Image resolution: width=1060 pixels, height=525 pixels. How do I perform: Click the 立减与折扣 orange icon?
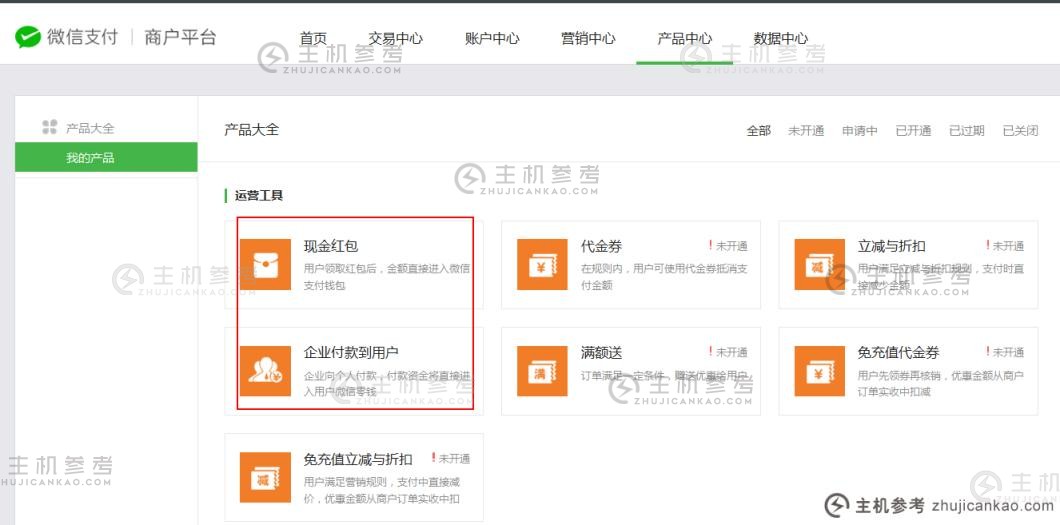click(819, 264)
